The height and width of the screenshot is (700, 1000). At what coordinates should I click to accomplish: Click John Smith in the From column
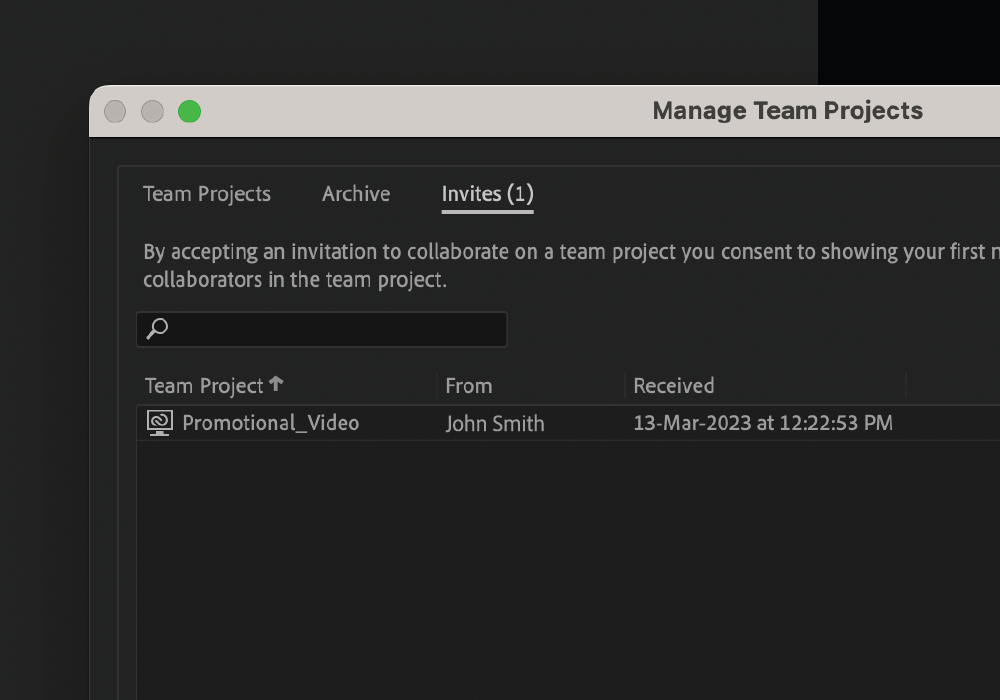pos(495,424)
